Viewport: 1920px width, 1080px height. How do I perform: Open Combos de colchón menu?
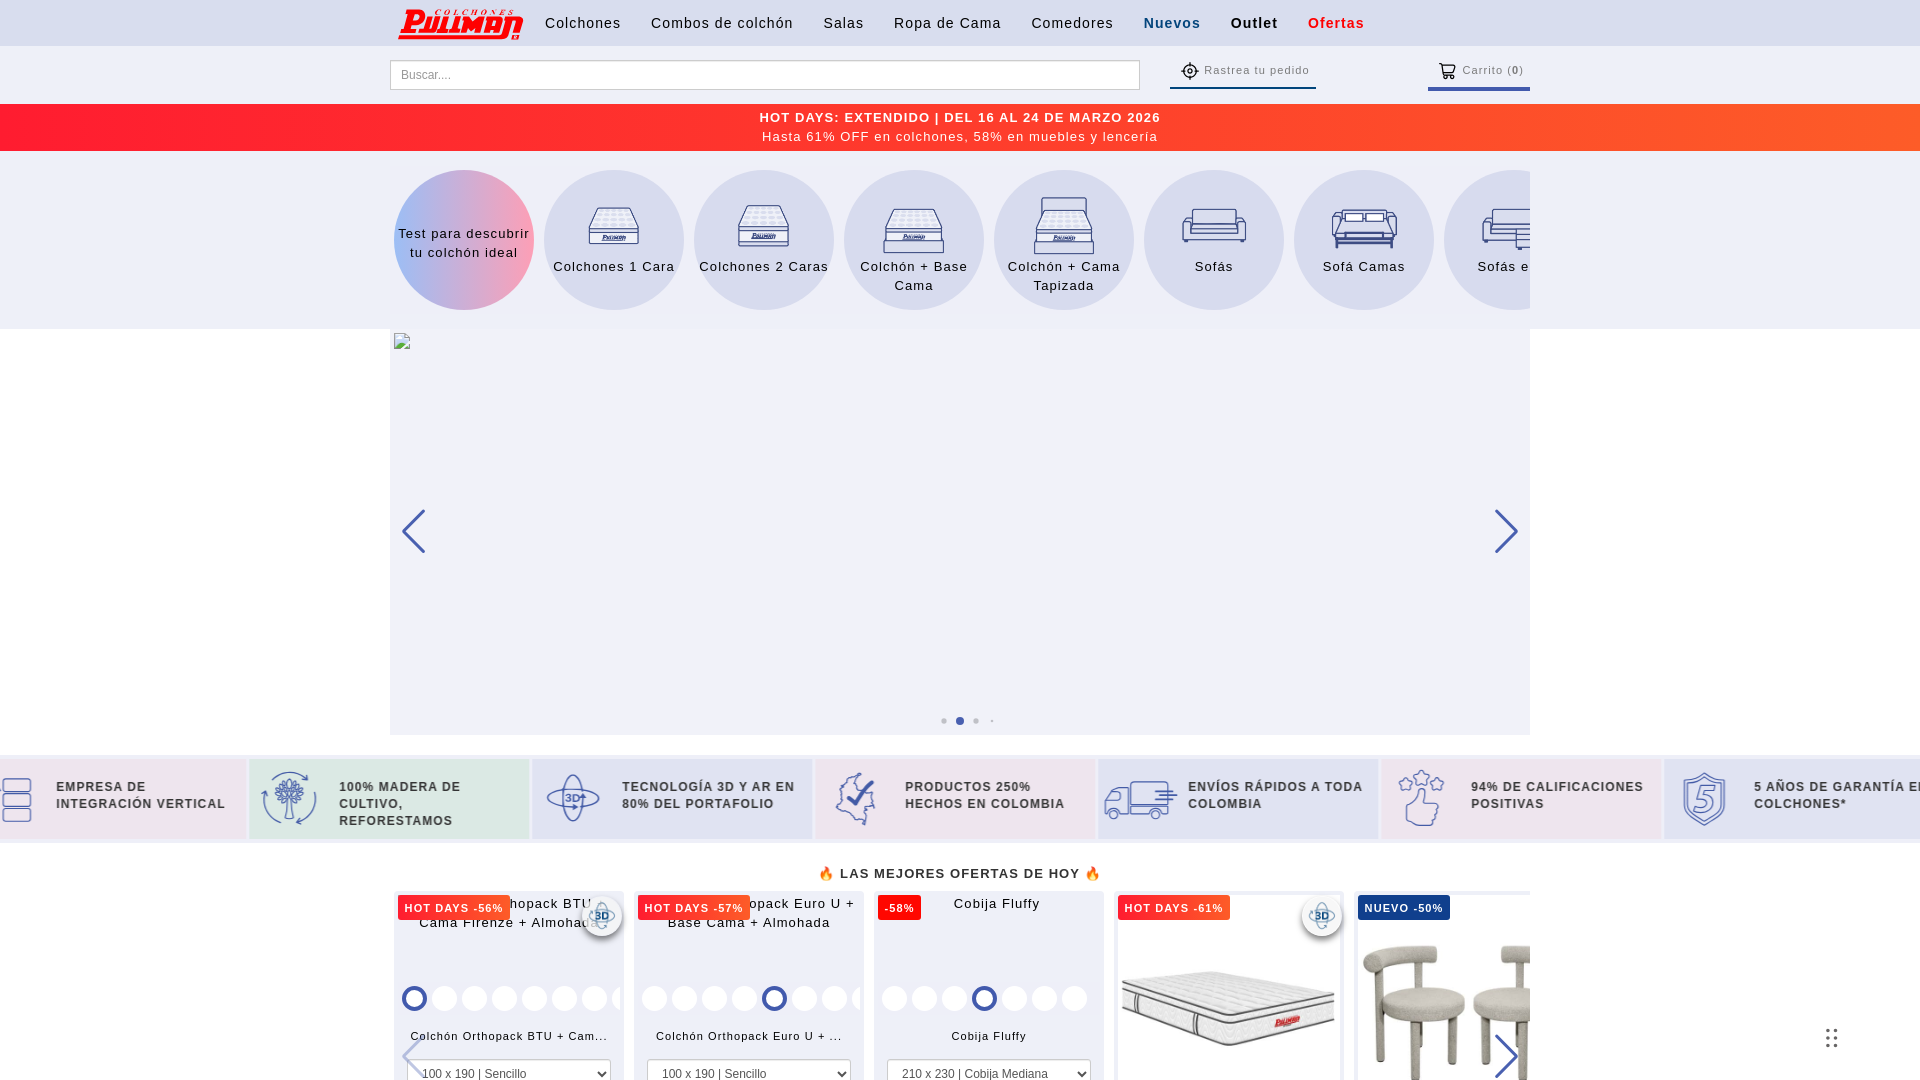pyautogui.click(x=722, y=23)
